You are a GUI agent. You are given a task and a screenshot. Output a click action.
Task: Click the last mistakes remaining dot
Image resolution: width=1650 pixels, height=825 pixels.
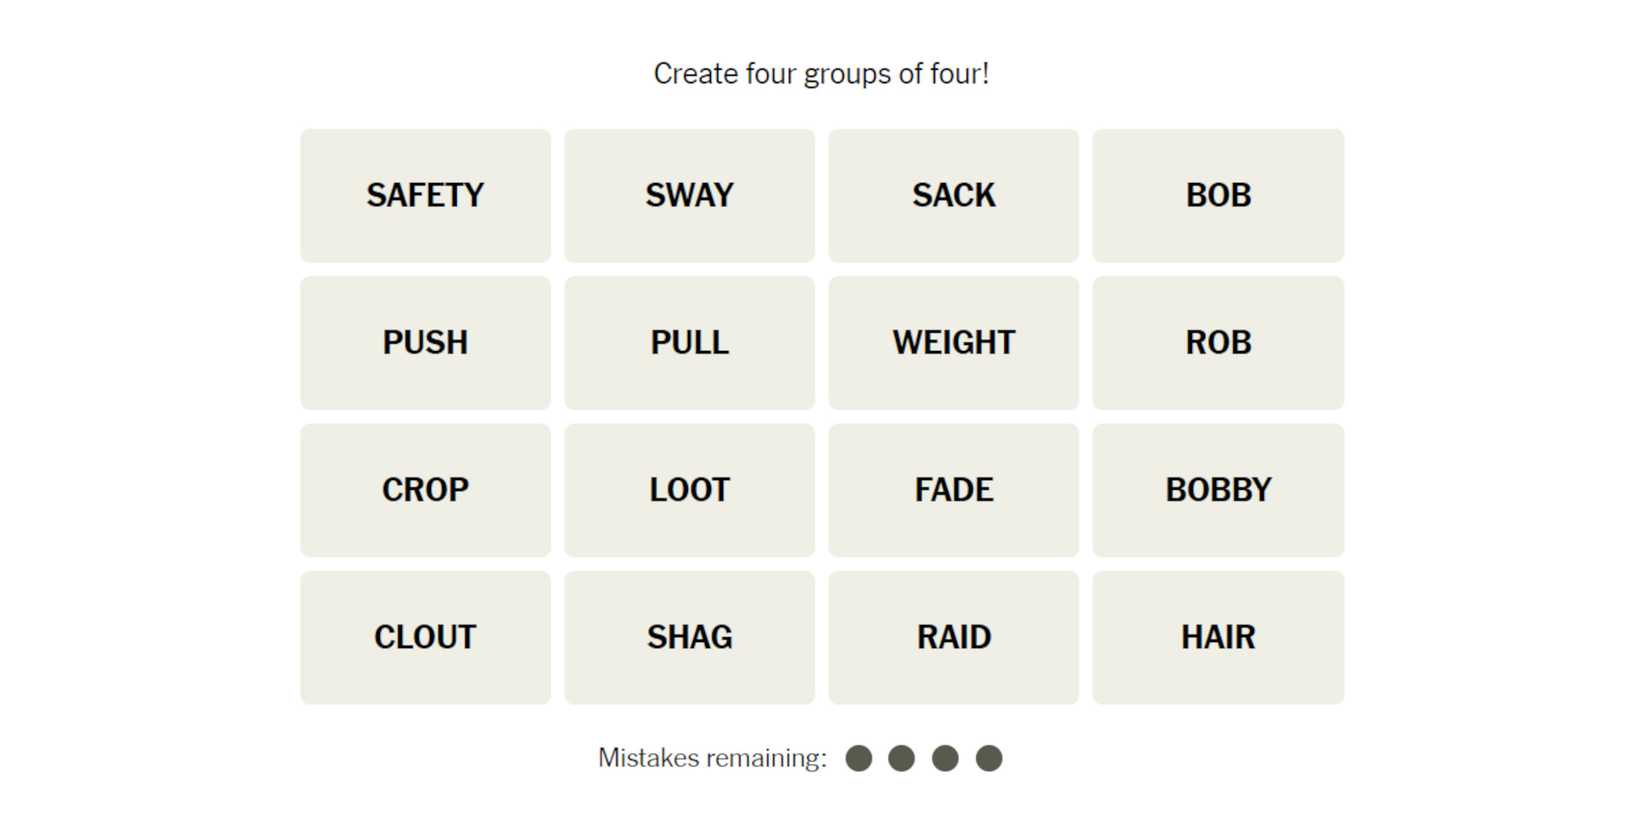click(x=989, y=758)
